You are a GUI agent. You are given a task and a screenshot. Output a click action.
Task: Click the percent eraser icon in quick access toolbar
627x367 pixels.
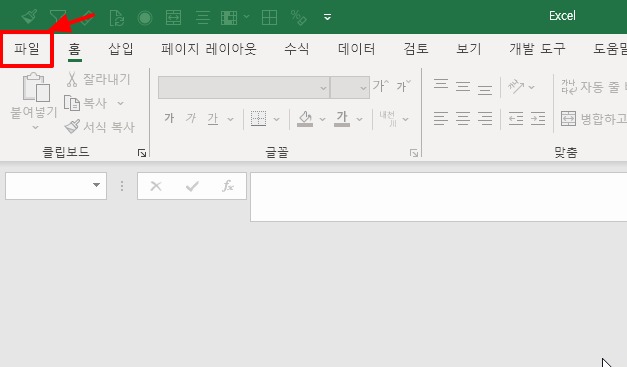coord(299,18)
